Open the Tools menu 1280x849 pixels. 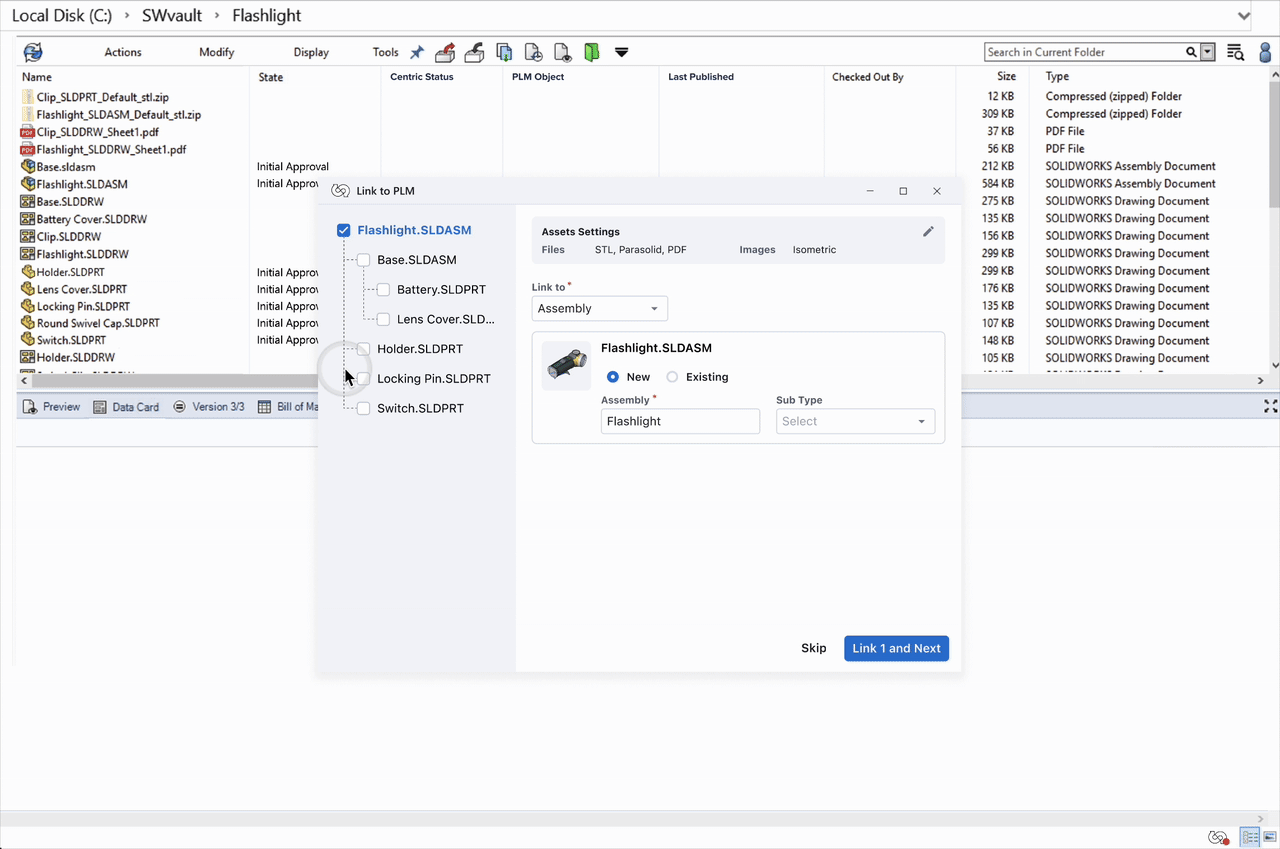pos(386,52)
